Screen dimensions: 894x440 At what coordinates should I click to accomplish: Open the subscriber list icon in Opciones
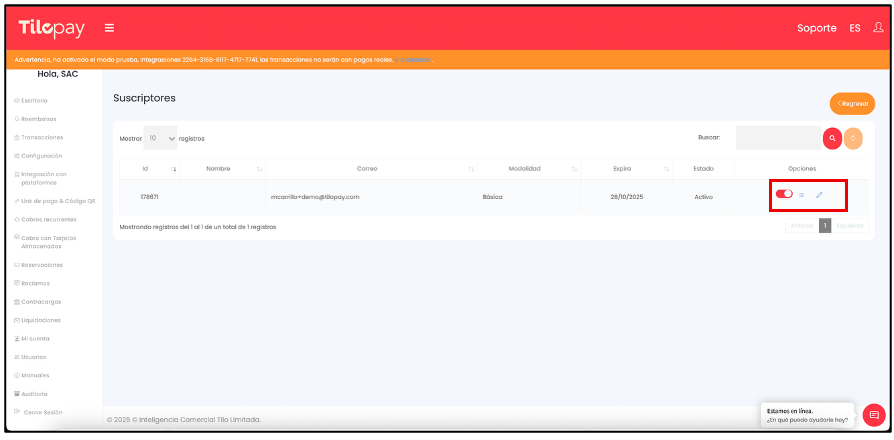pos(802,195)
